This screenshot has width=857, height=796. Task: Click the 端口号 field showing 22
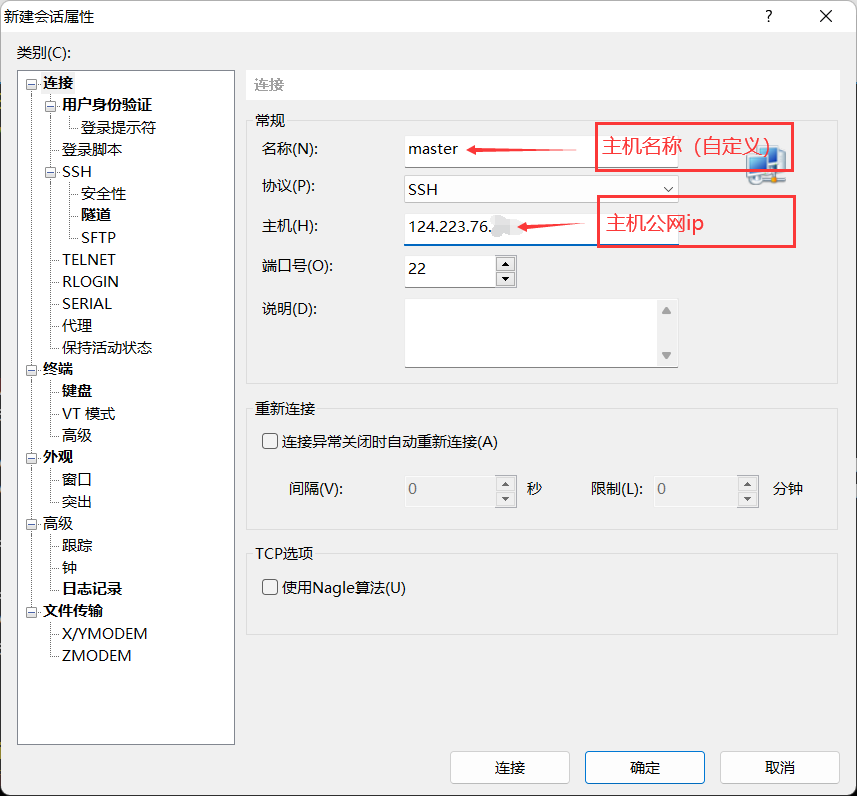(x=450, y=271)
